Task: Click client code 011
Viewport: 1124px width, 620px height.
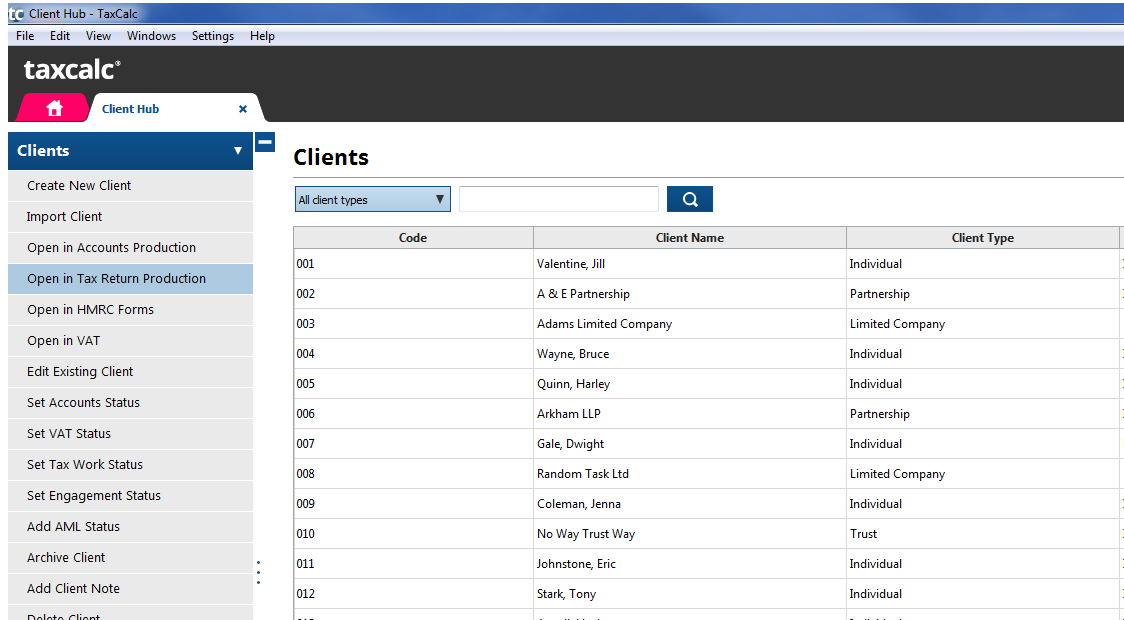Action: [x=305, y=564]
